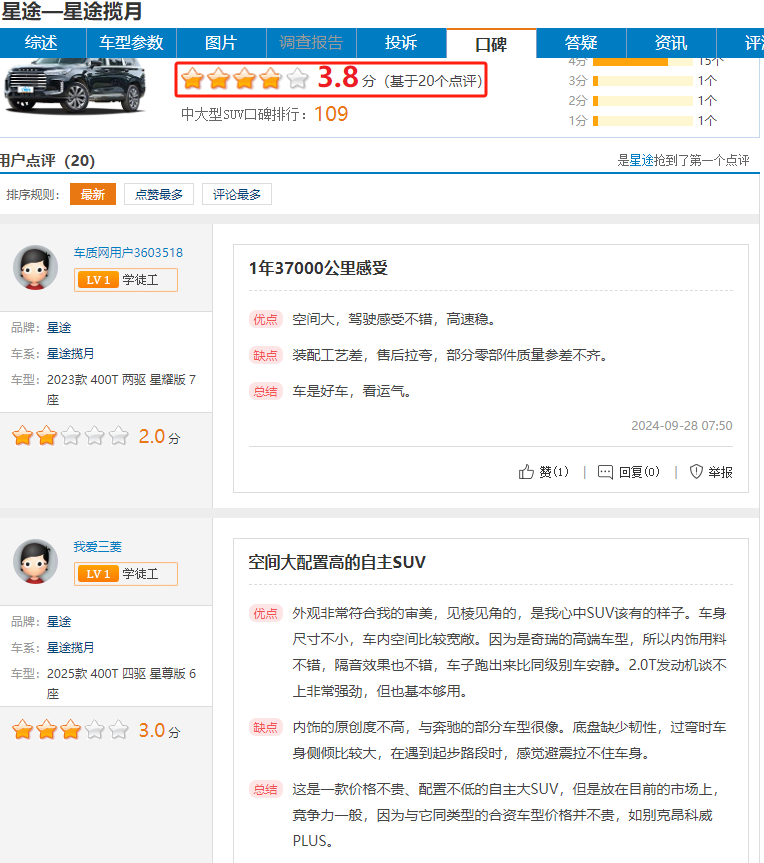
Task: Click 优点 tag in second review
Action: click(x=265, y=613)
